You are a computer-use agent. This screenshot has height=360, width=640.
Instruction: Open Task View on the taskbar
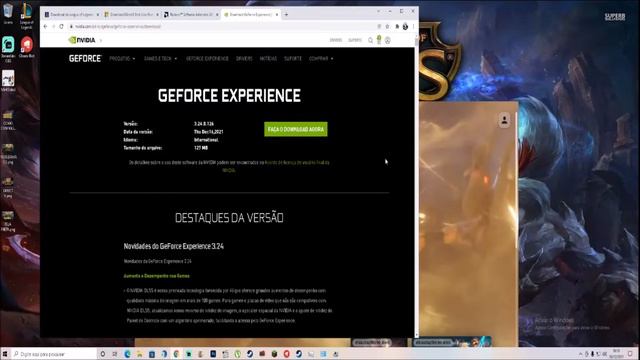tap(115, 354)
